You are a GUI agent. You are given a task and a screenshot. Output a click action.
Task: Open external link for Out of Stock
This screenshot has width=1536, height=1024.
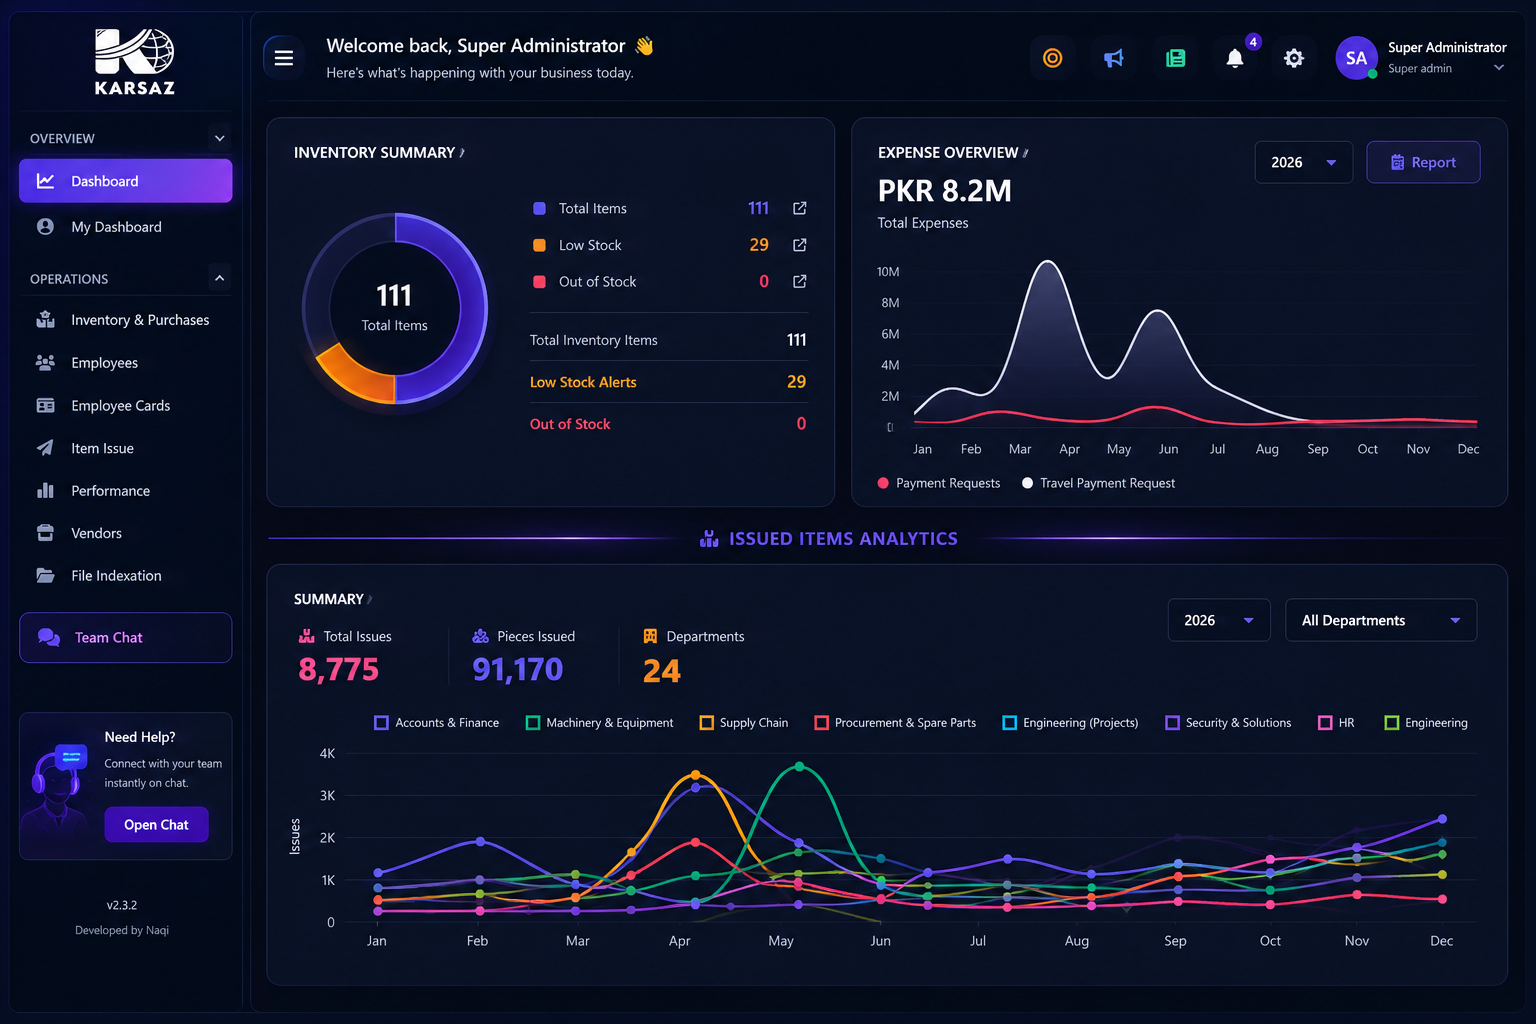pos(800,282)
